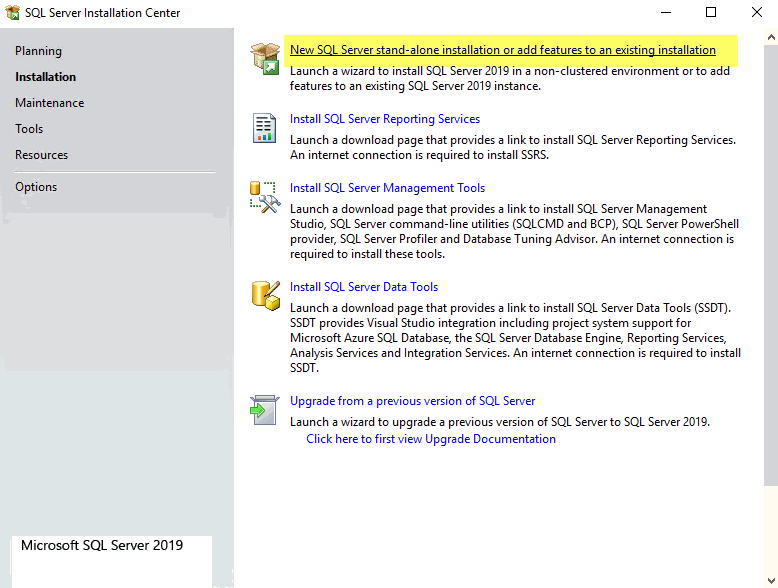Image resolution: width=778 pixels, height=588 pixels.
Task: Start Upgrade from a previous version link
Action: click(x=412, y=401)
